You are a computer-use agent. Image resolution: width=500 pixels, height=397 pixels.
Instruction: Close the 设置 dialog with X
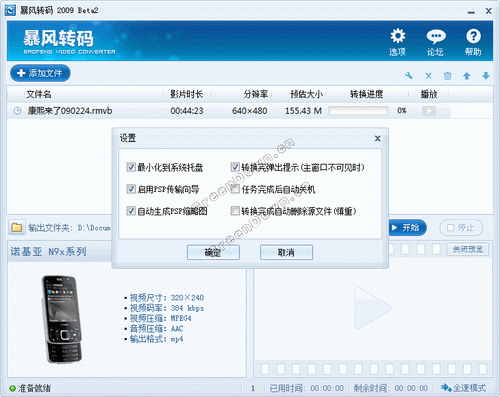pos(377,138)
